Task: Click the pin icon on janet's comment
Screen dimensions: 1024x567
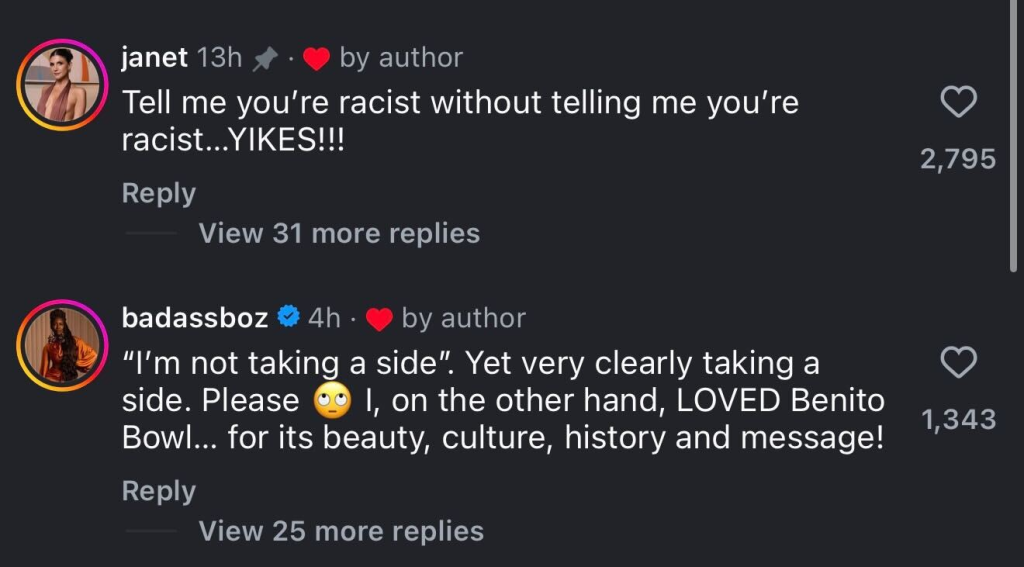Action: [265, 59]
